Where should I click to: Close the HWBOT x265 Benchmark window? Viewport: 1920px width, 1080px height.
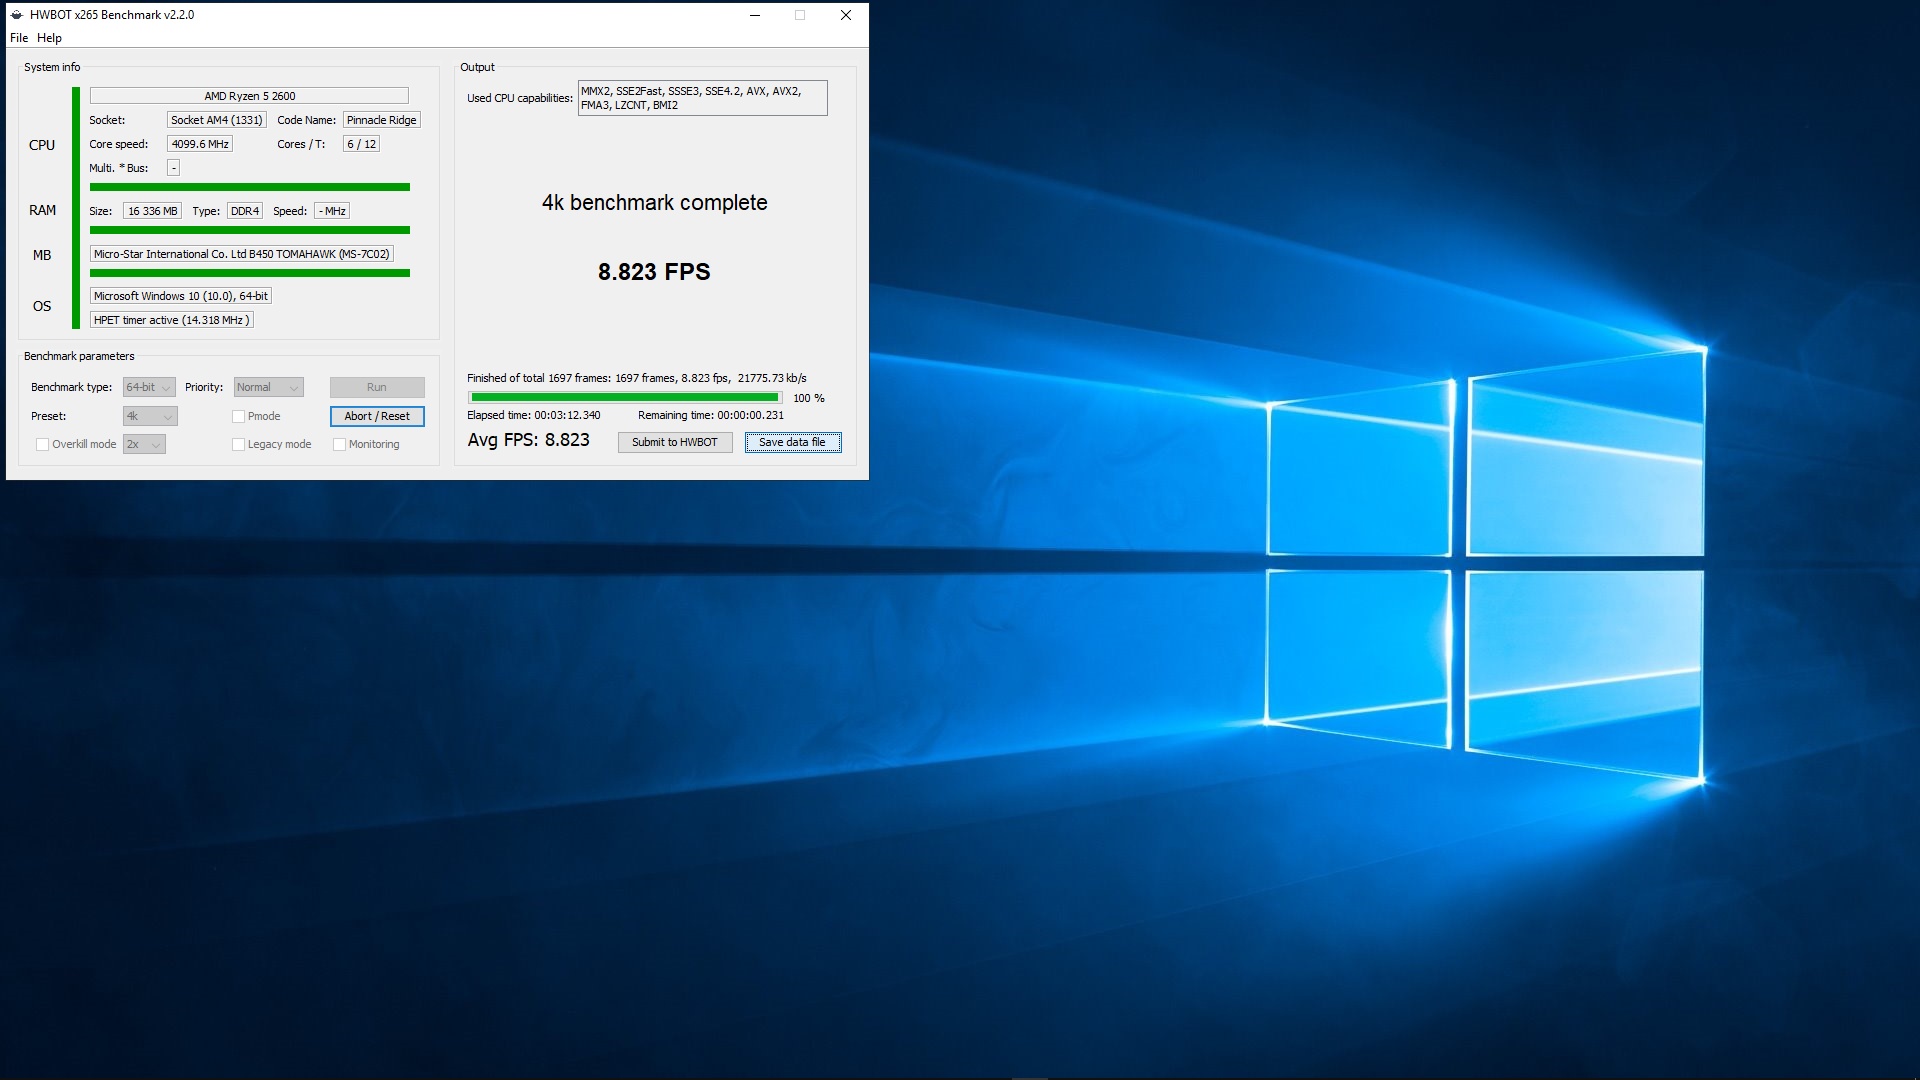[846, 15]
